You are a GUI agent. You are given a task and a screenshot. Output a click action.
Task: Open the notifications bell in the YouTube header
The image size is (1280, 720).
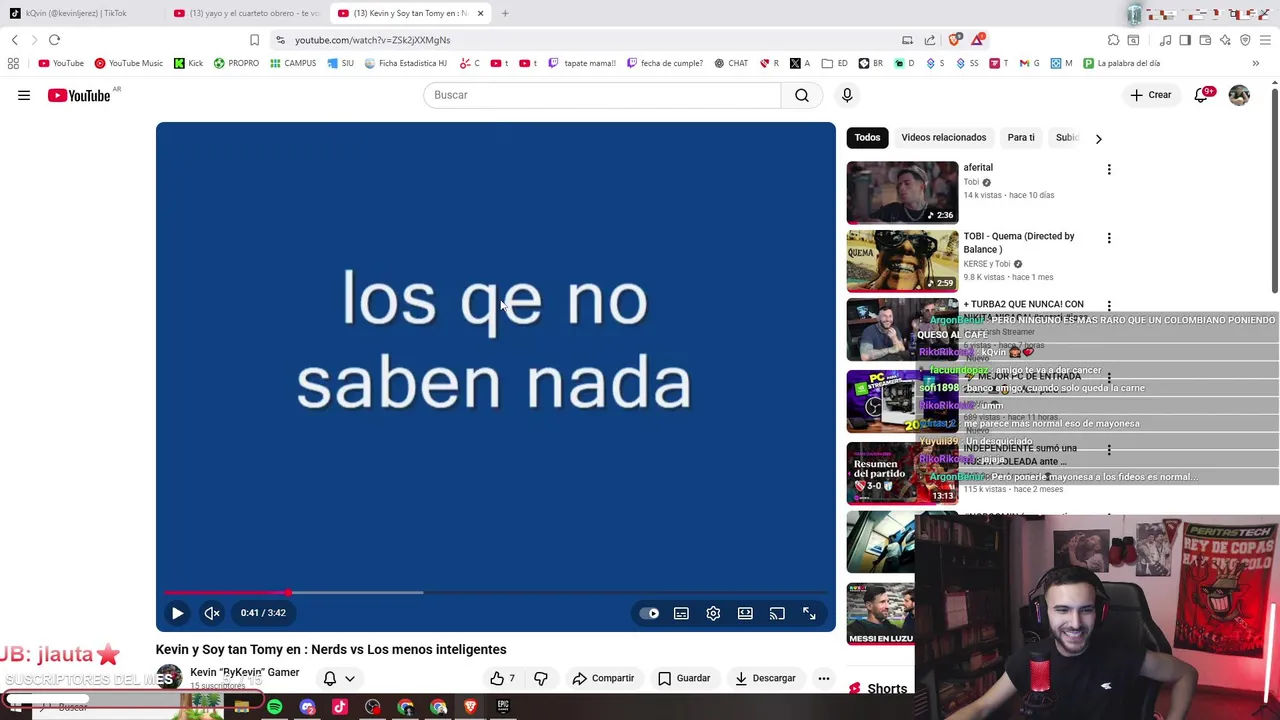tap(1202, 95)
